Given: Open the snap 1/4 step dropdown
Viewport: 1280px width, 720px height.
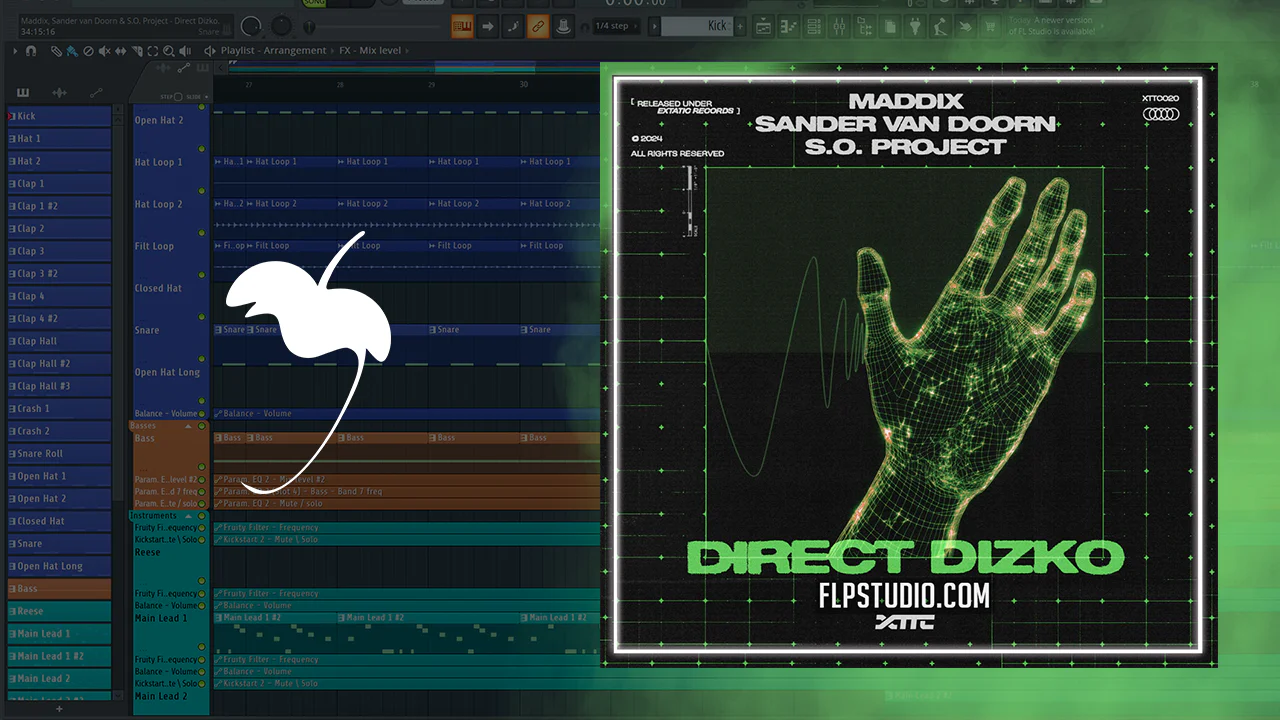Looking at the screenshot, I should tap(617, 26).
